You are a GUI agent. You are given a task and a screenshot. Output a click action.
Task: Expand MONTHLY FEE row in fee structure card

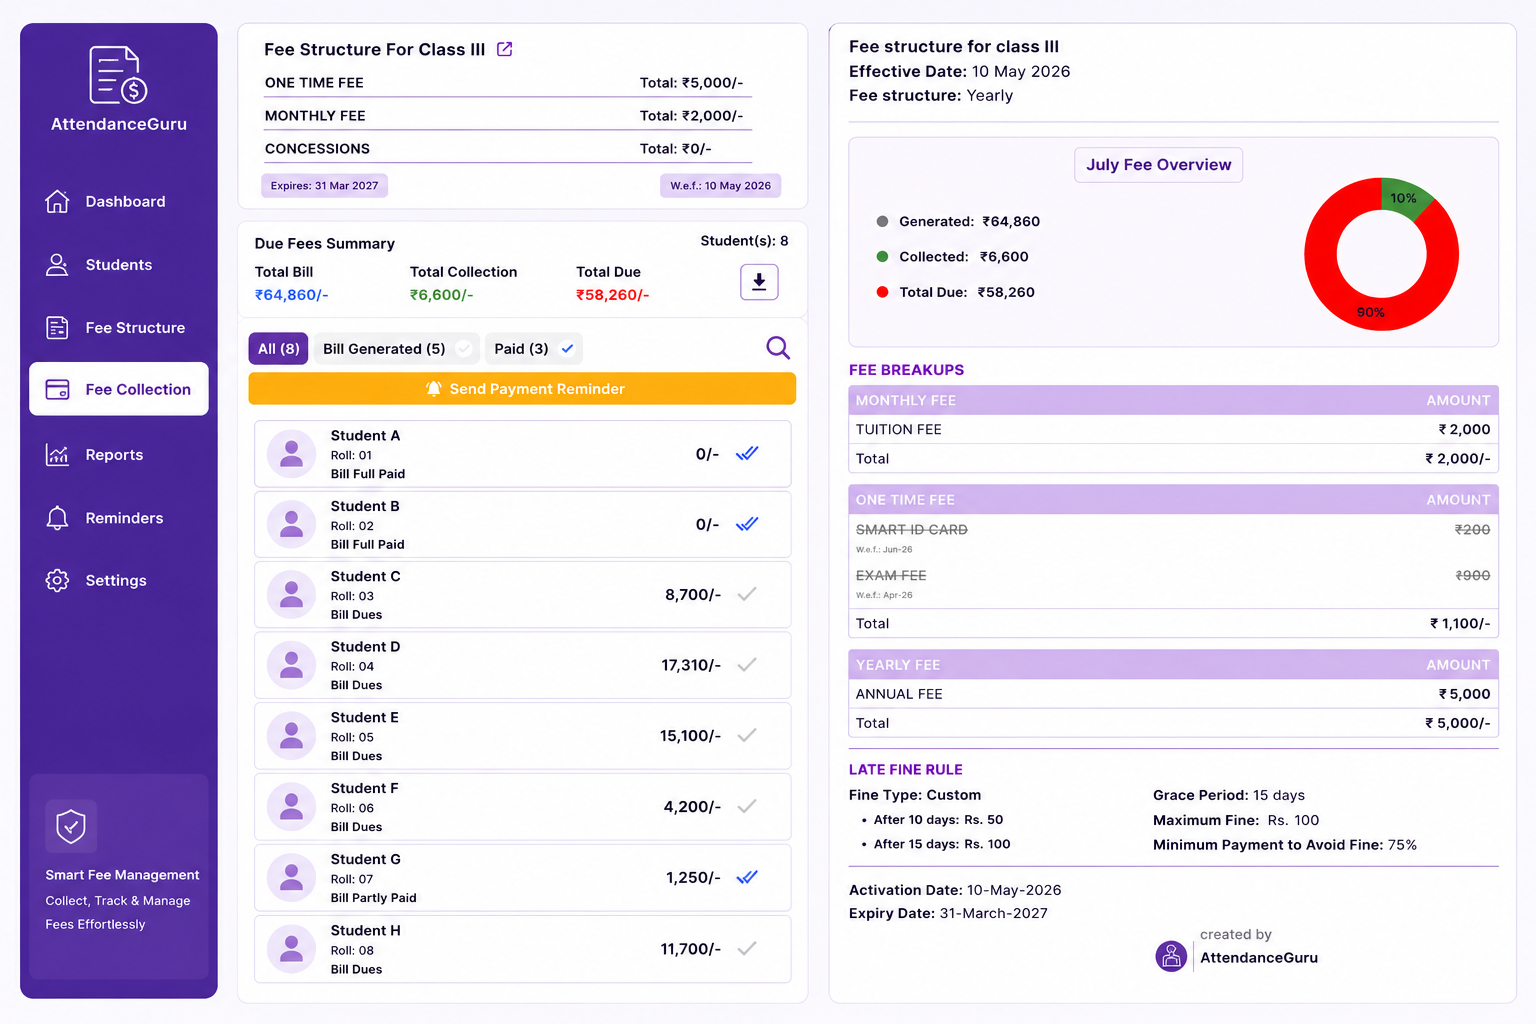pos(508,116)
